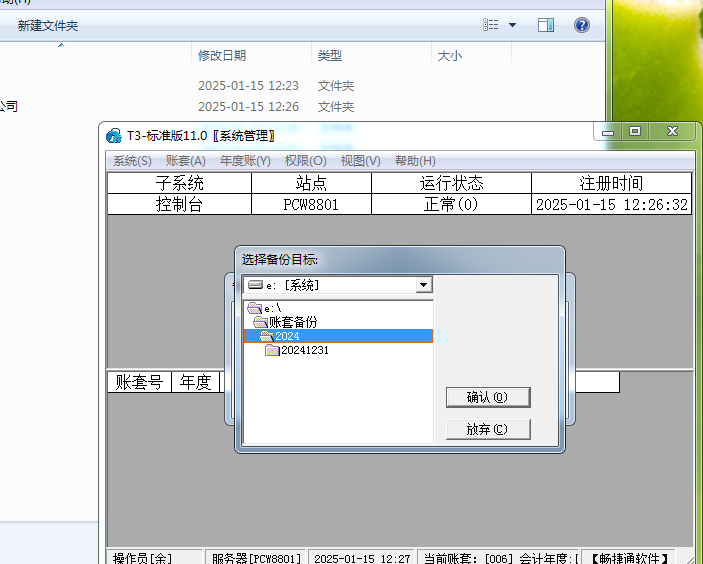Sort Explorer list by 大小 column

point(472,56)
